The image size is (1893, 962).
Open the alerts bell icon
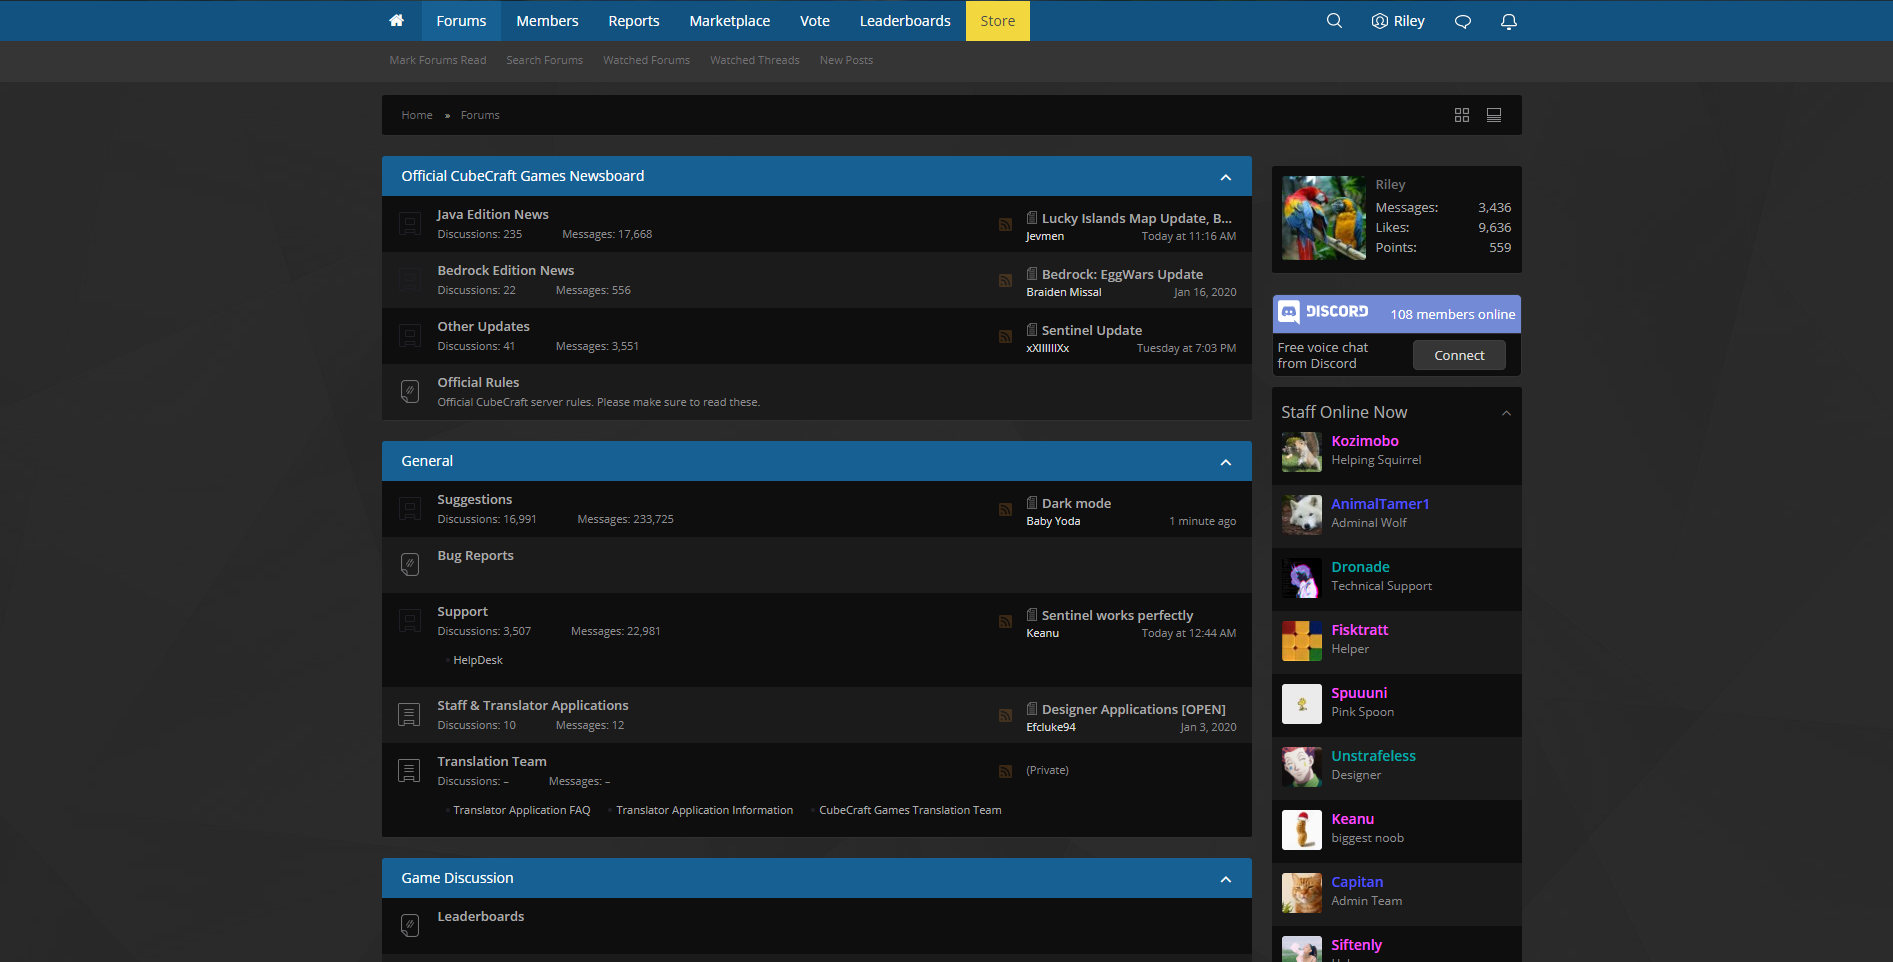click(1509, 21)
